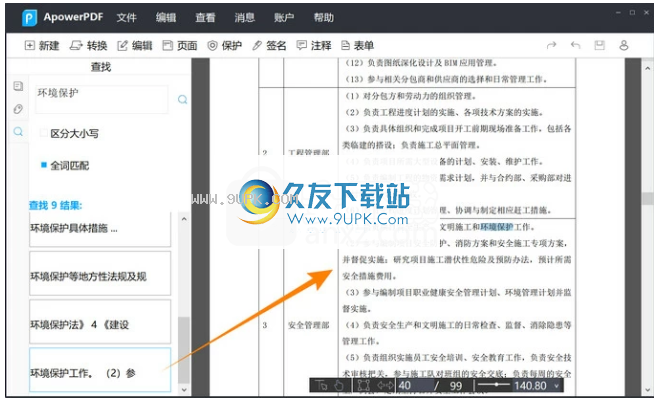
Task: Select the hand pan tool
Action: coord(339,386)
